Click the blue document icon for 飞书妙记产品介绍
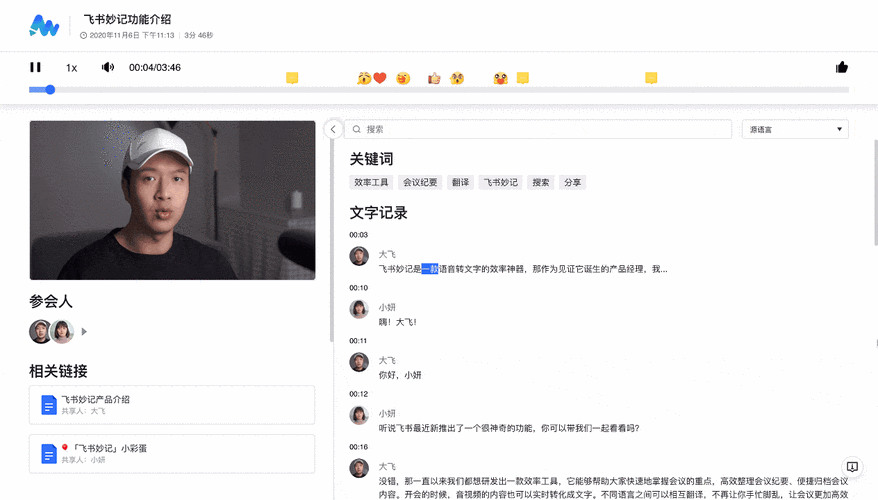The height and width of the screenshot is (500, 878). point(49,405)
